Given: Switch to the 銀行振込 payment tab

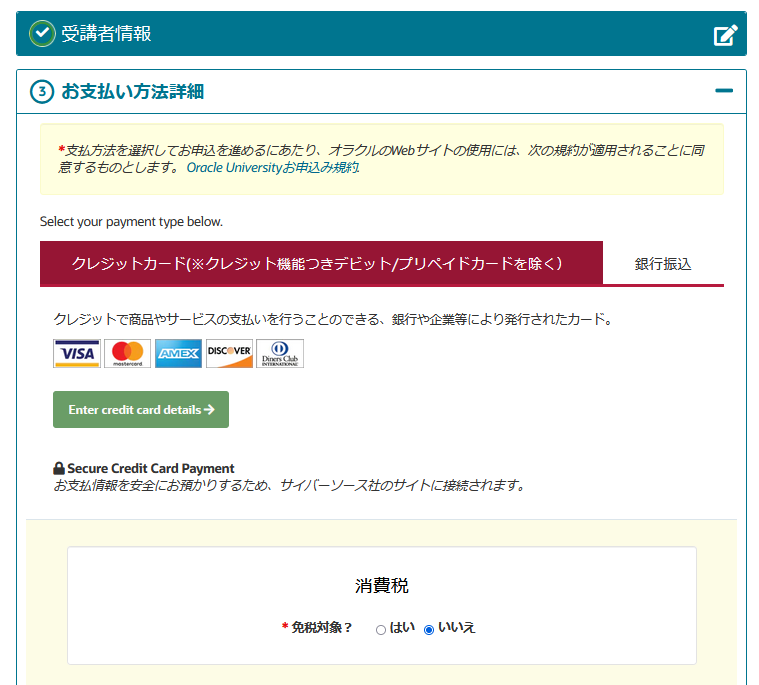Looking at the screenshot, I should pyautogui.click(x=663, y=264).
